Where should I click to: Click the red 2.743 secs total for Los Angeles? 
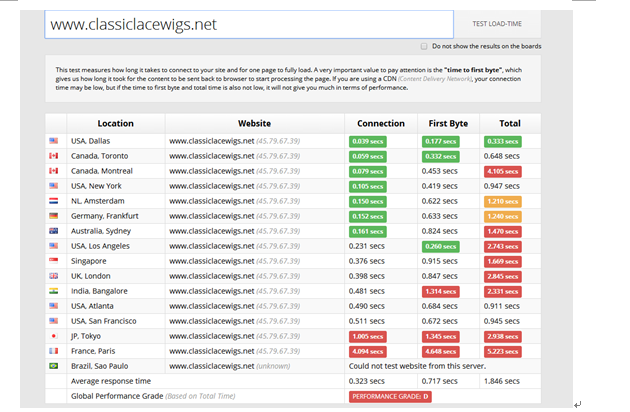503,246
